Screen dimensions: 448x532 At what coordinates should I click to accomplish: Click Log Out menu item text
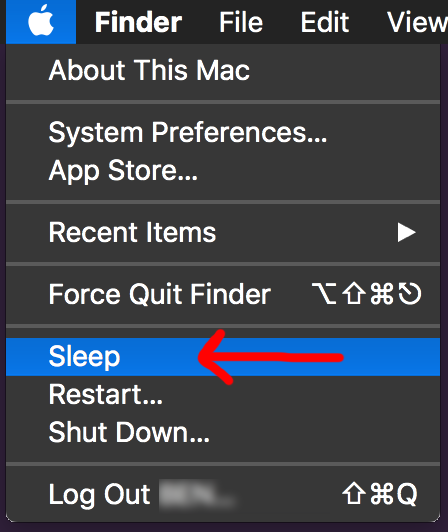(x=99, y=495)
